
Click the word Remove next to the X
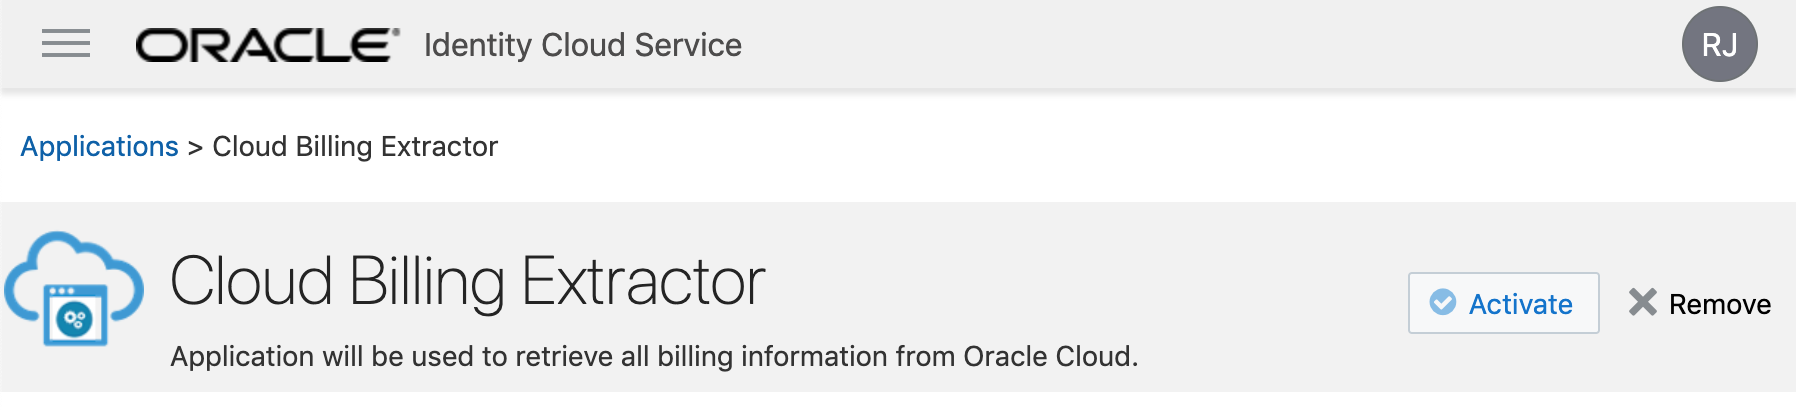1720,304
